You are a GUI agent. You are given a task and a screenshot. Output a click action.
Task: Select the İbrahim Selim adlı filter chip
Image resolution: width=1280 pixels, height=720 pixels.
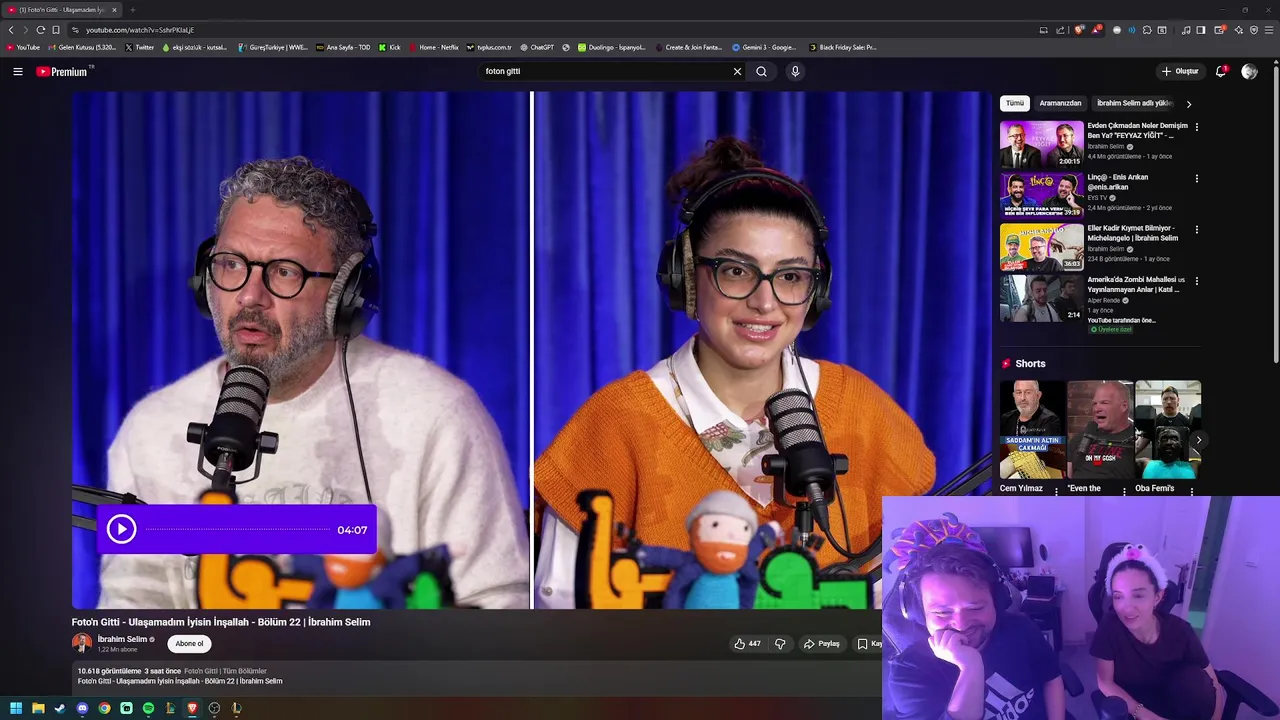pos(1134,103)
